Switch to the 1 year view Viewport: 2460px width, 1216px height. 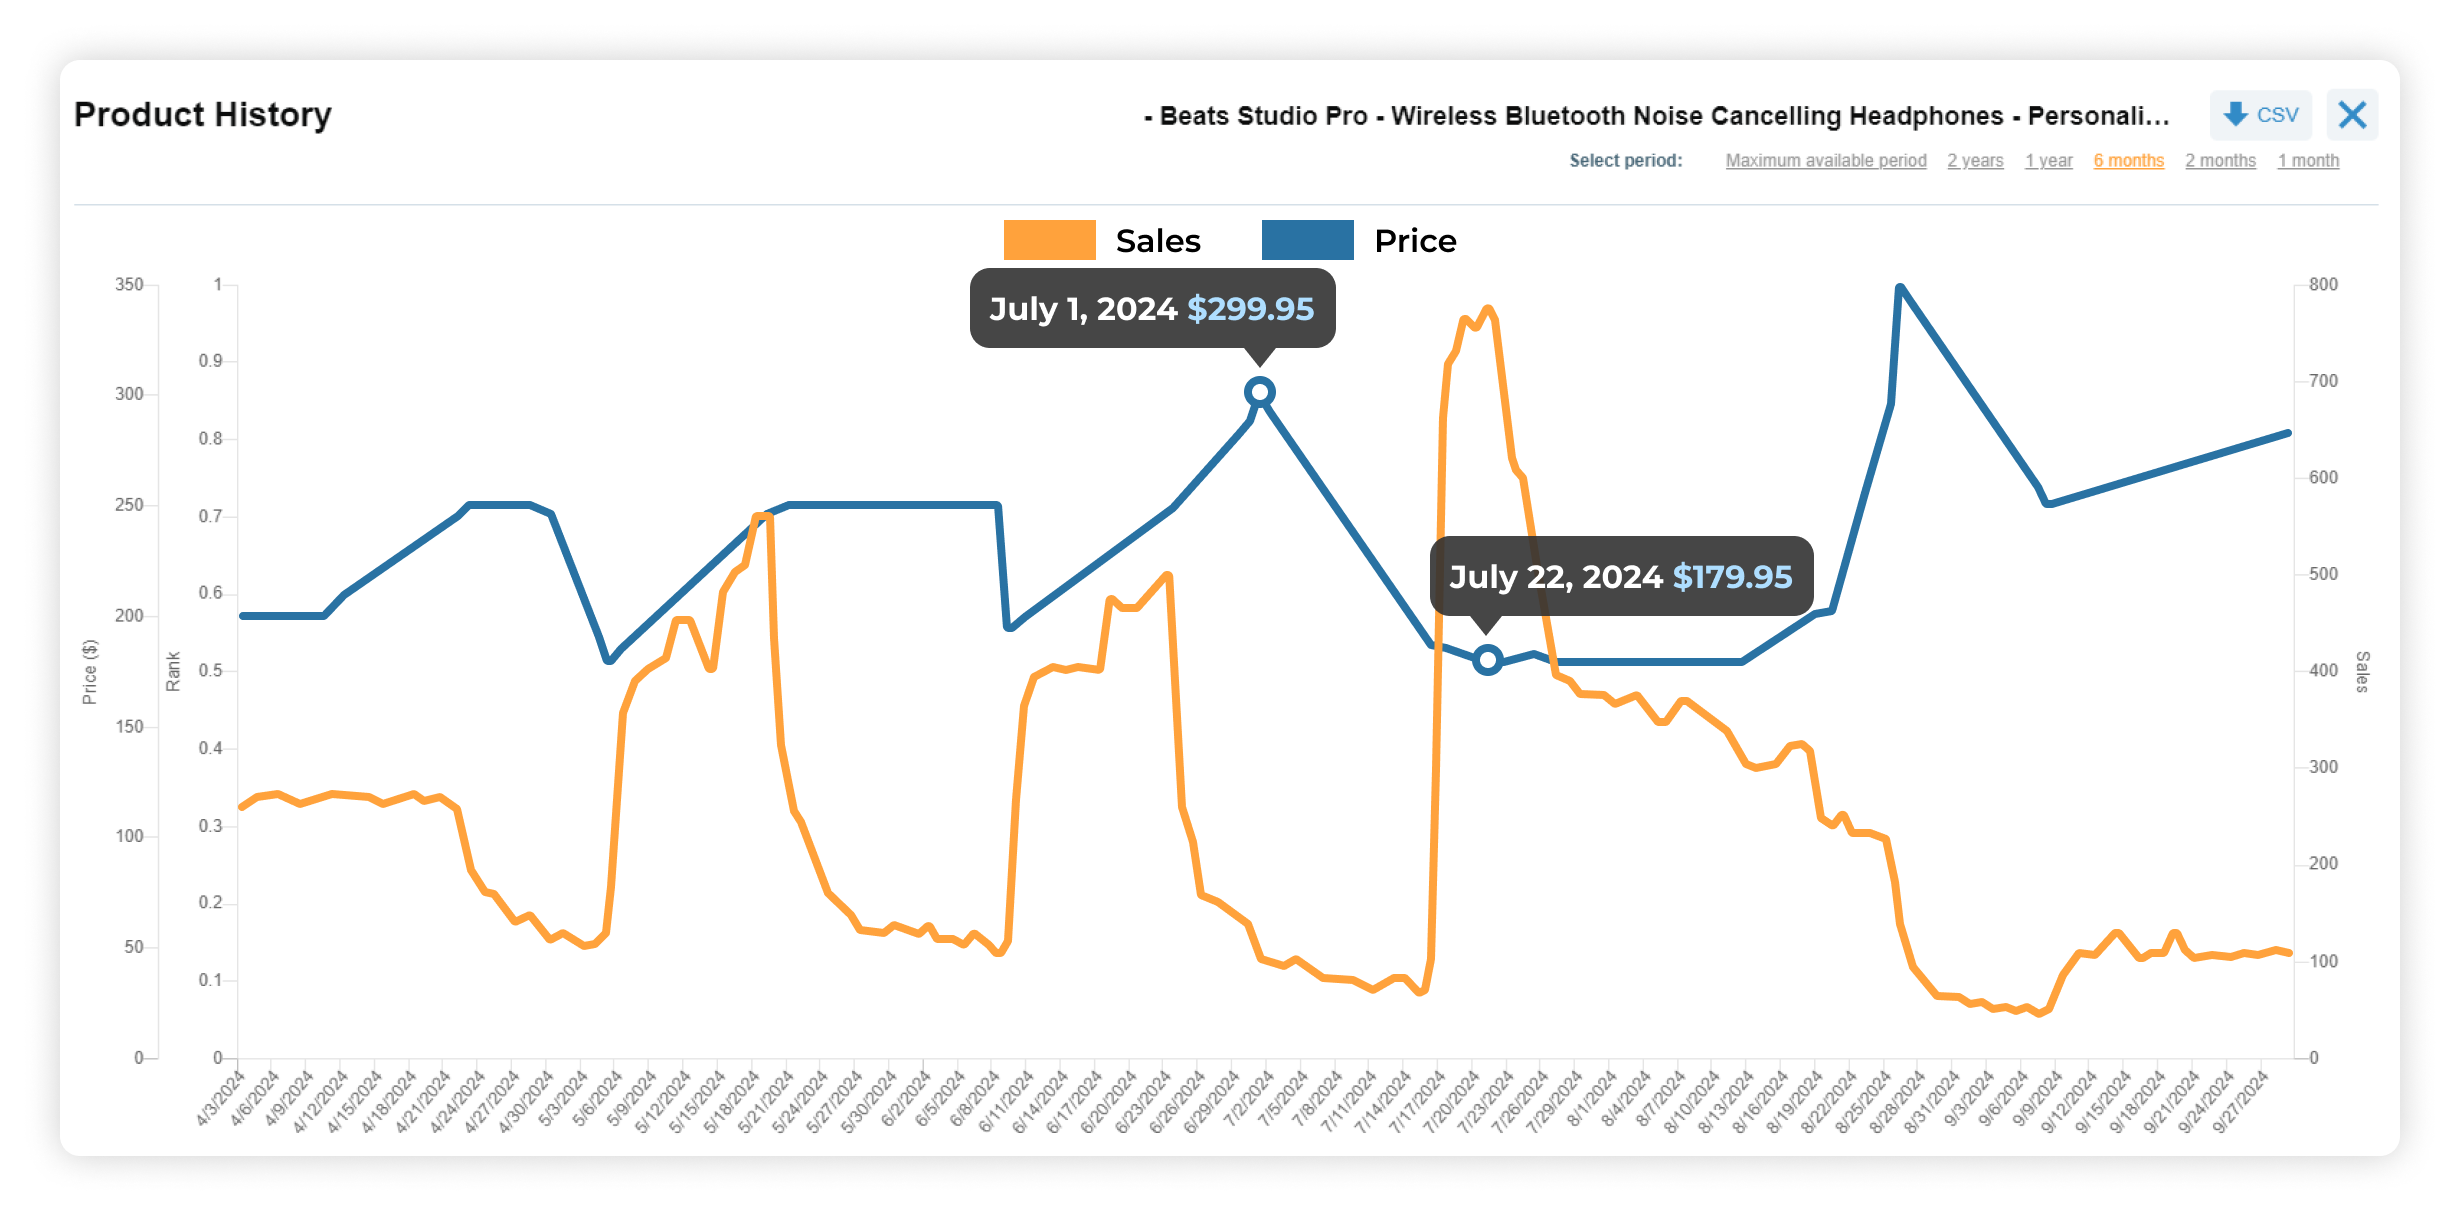pos(2049,160)
